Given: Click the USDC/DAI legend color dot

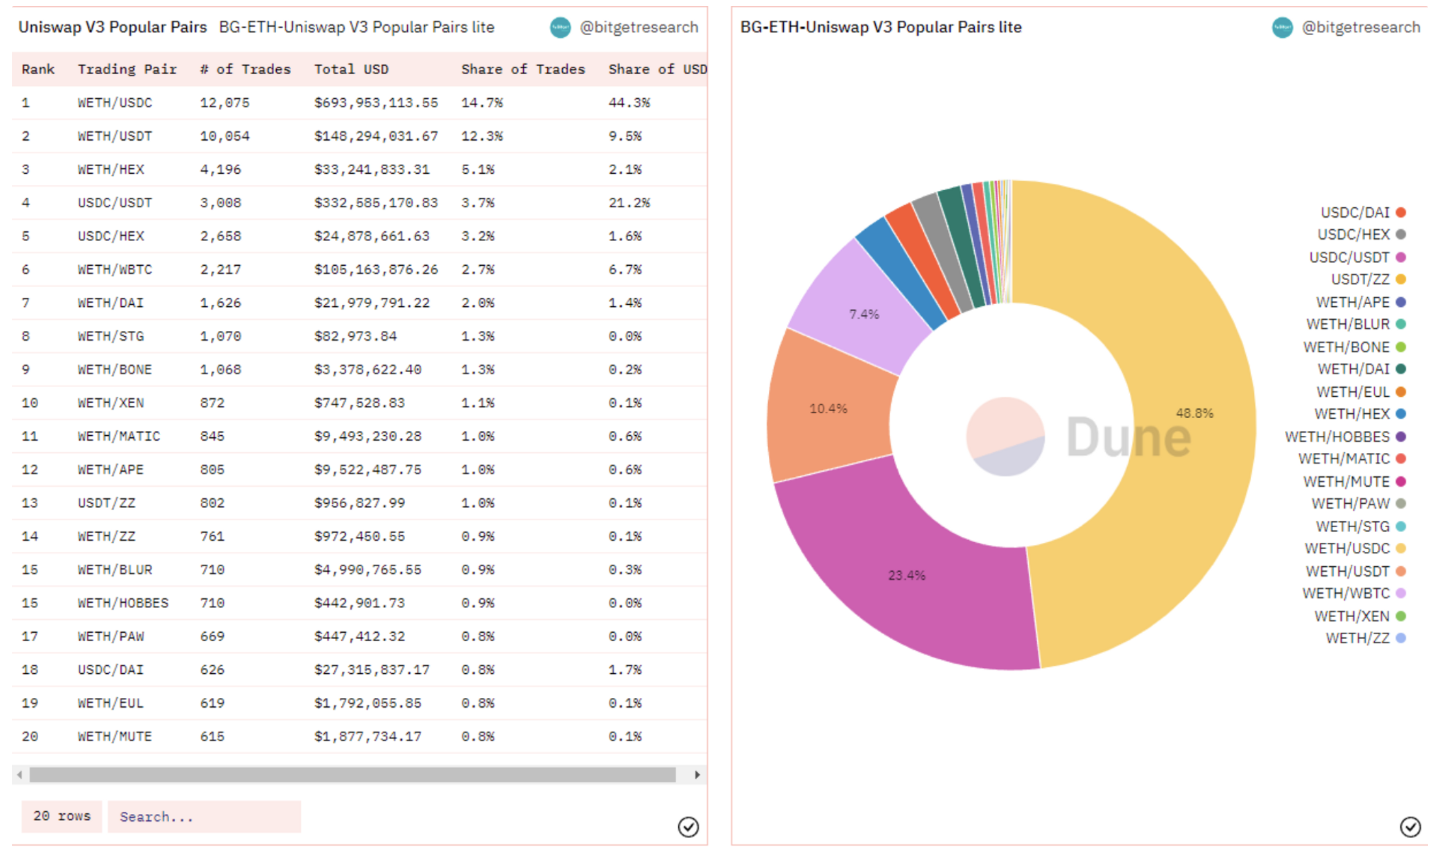Looking at the screenshot, I should pos(1401,212).
